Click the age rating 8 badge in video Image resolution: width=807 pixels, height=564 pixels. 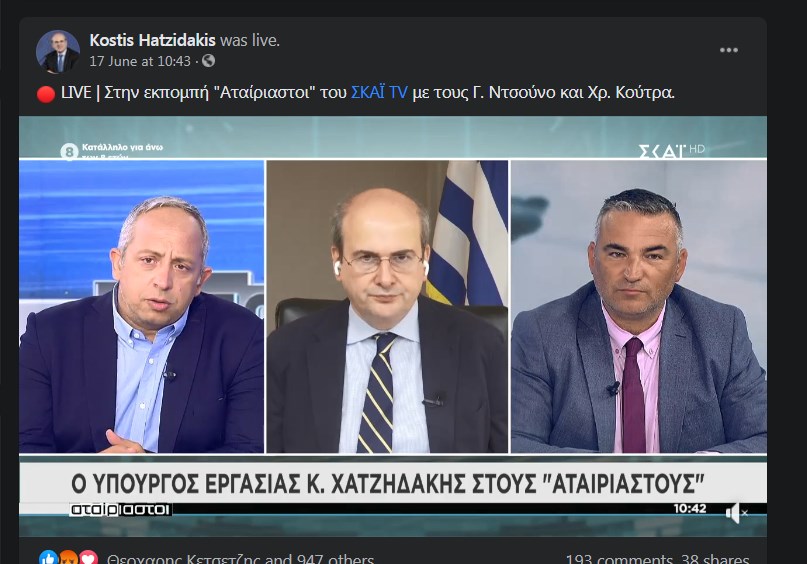tap(69, 151)
